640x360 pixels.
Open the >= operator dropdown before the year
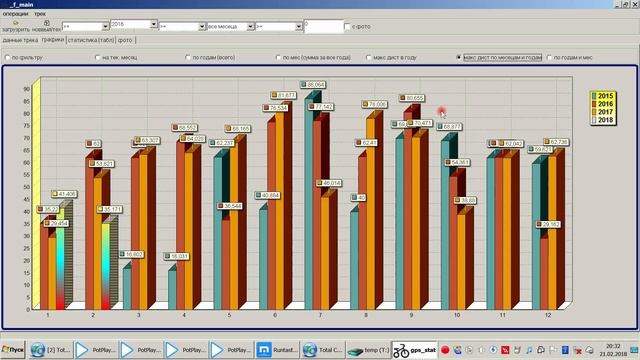coord(105,27)
